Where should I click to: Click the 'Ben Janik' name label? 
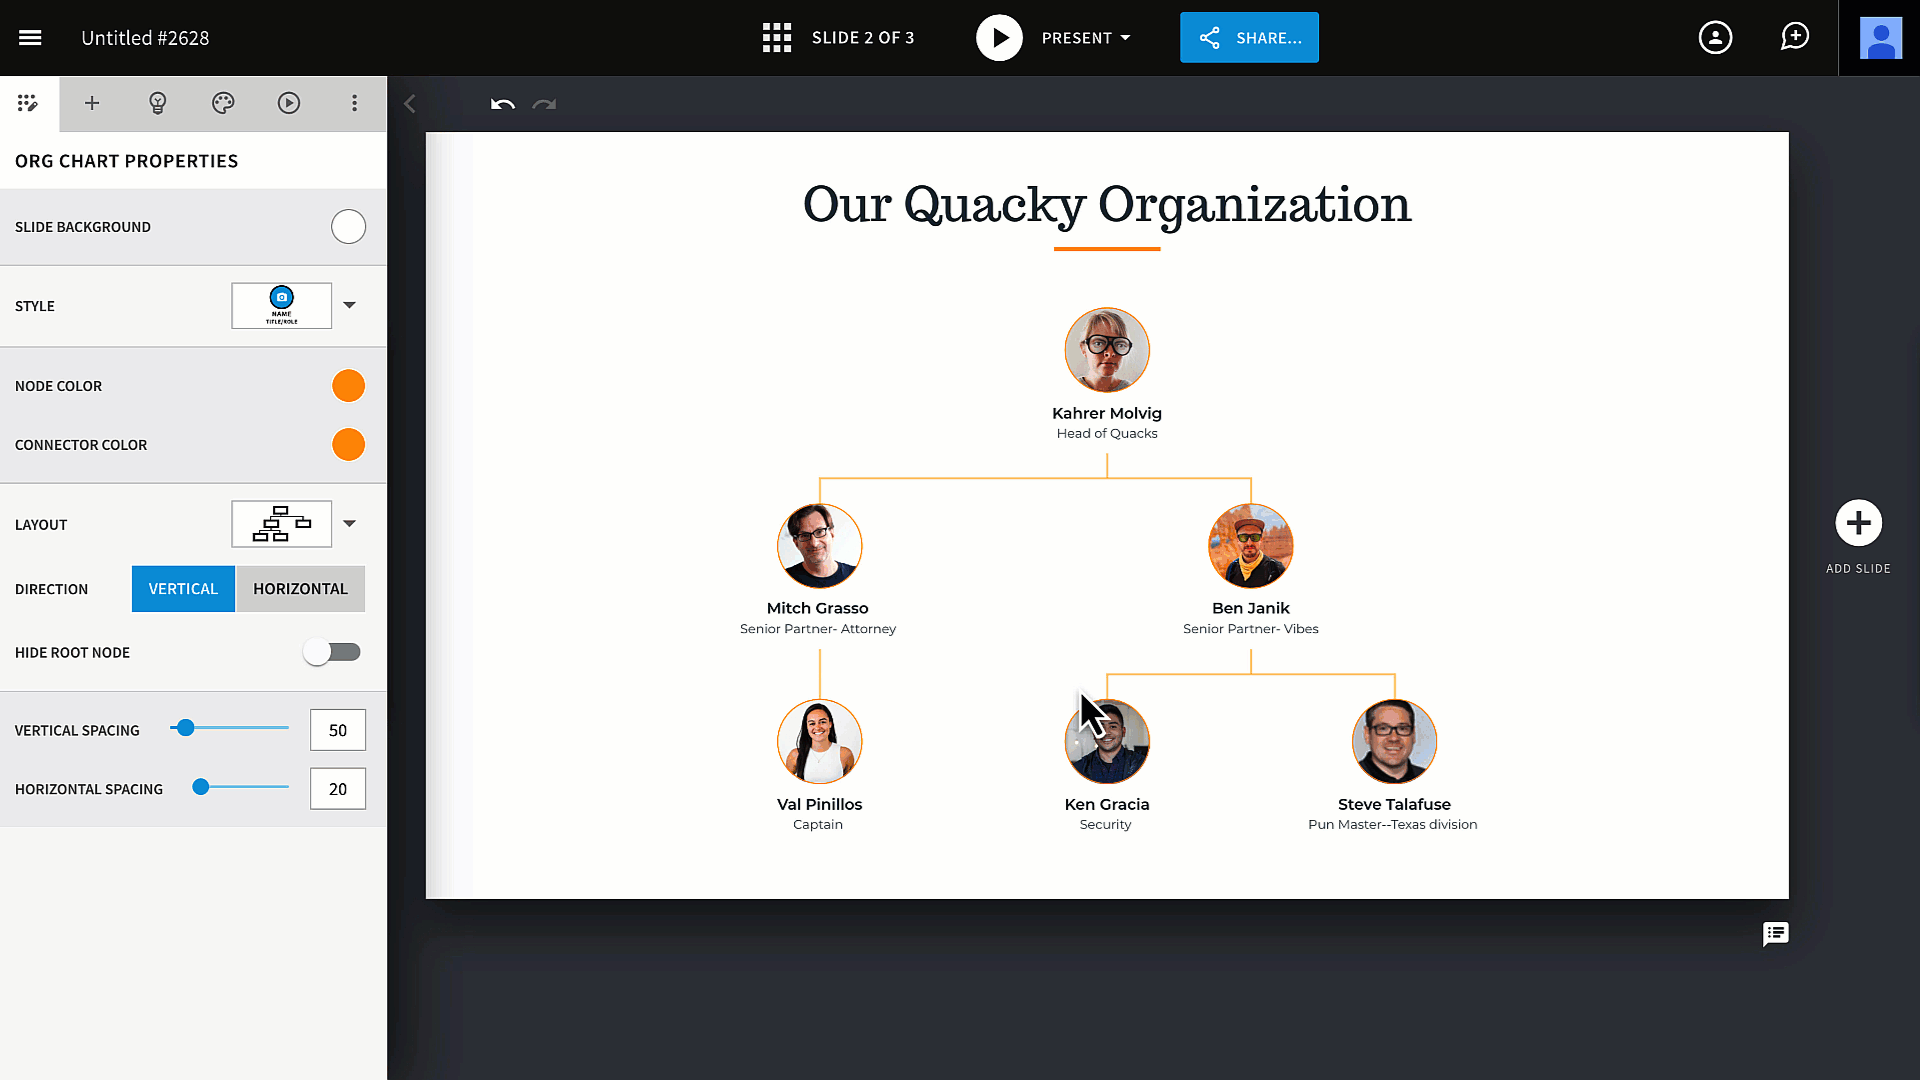coord(1250,608)
